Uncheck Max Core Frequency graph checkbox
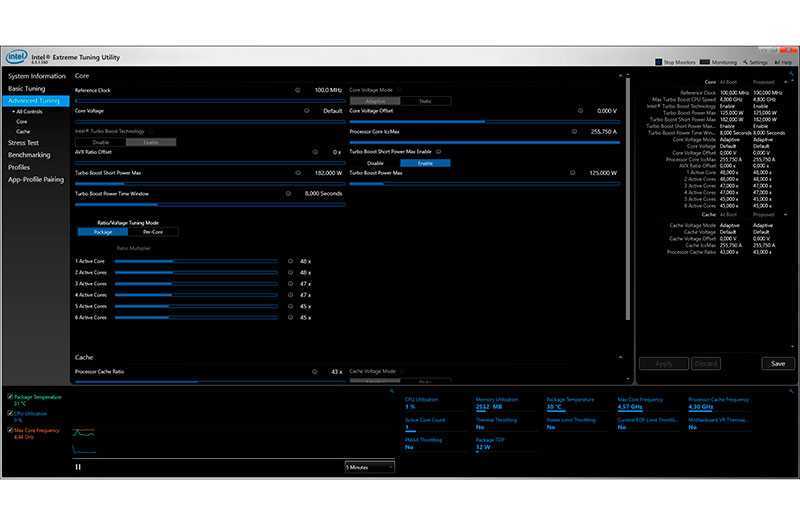This screenshot has width=800, height=525. pyautogui.click(x=10, y=430)
